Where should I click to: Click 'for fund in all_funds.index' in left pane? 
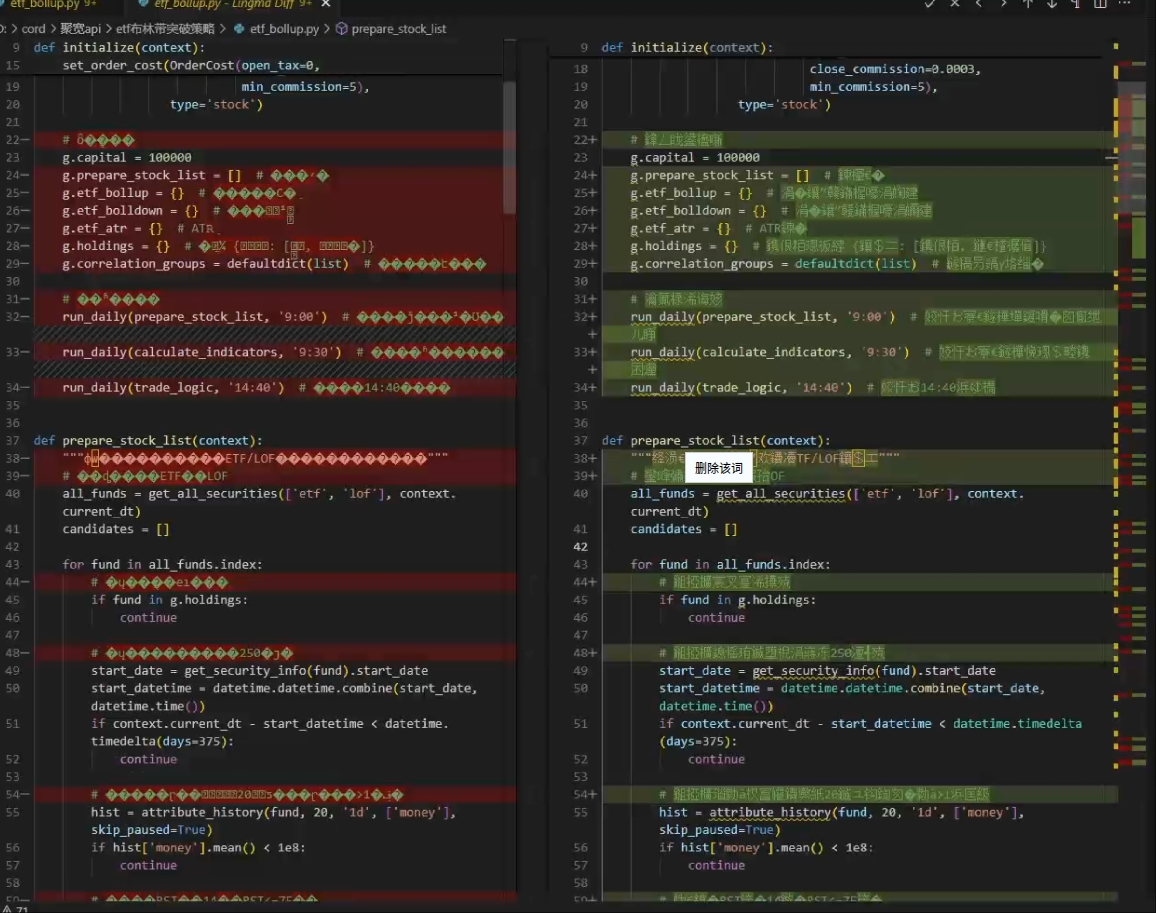tap(162, 564)
